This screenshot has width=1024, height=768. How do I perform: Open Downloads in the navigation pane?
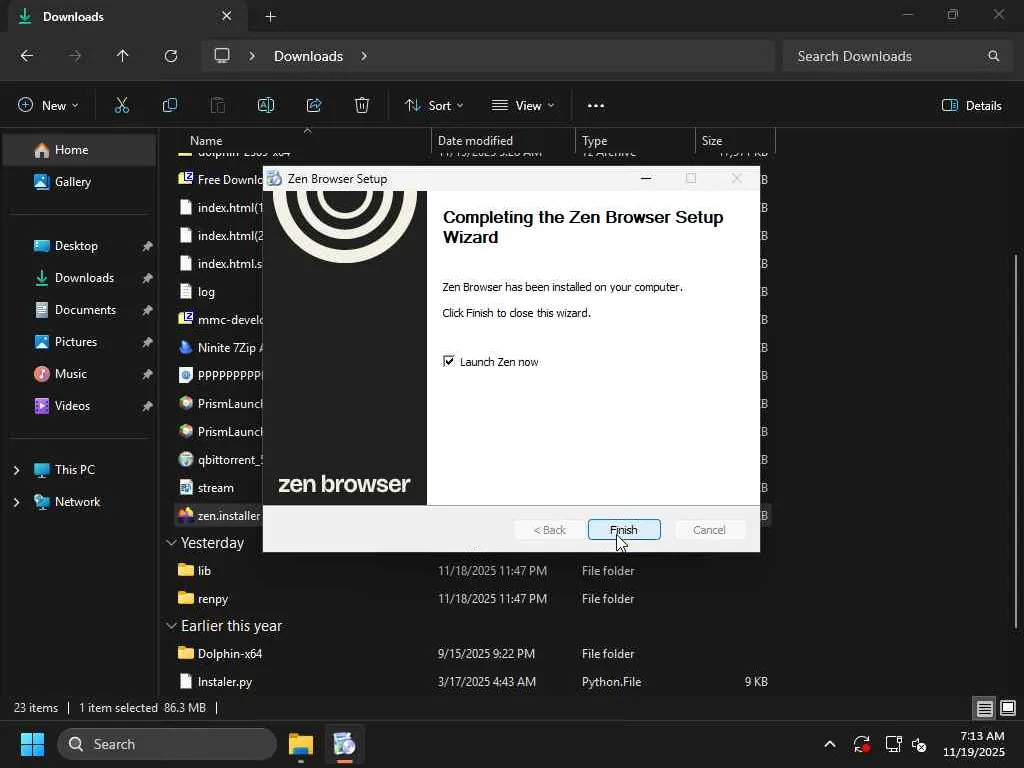(x=80, y=278)
